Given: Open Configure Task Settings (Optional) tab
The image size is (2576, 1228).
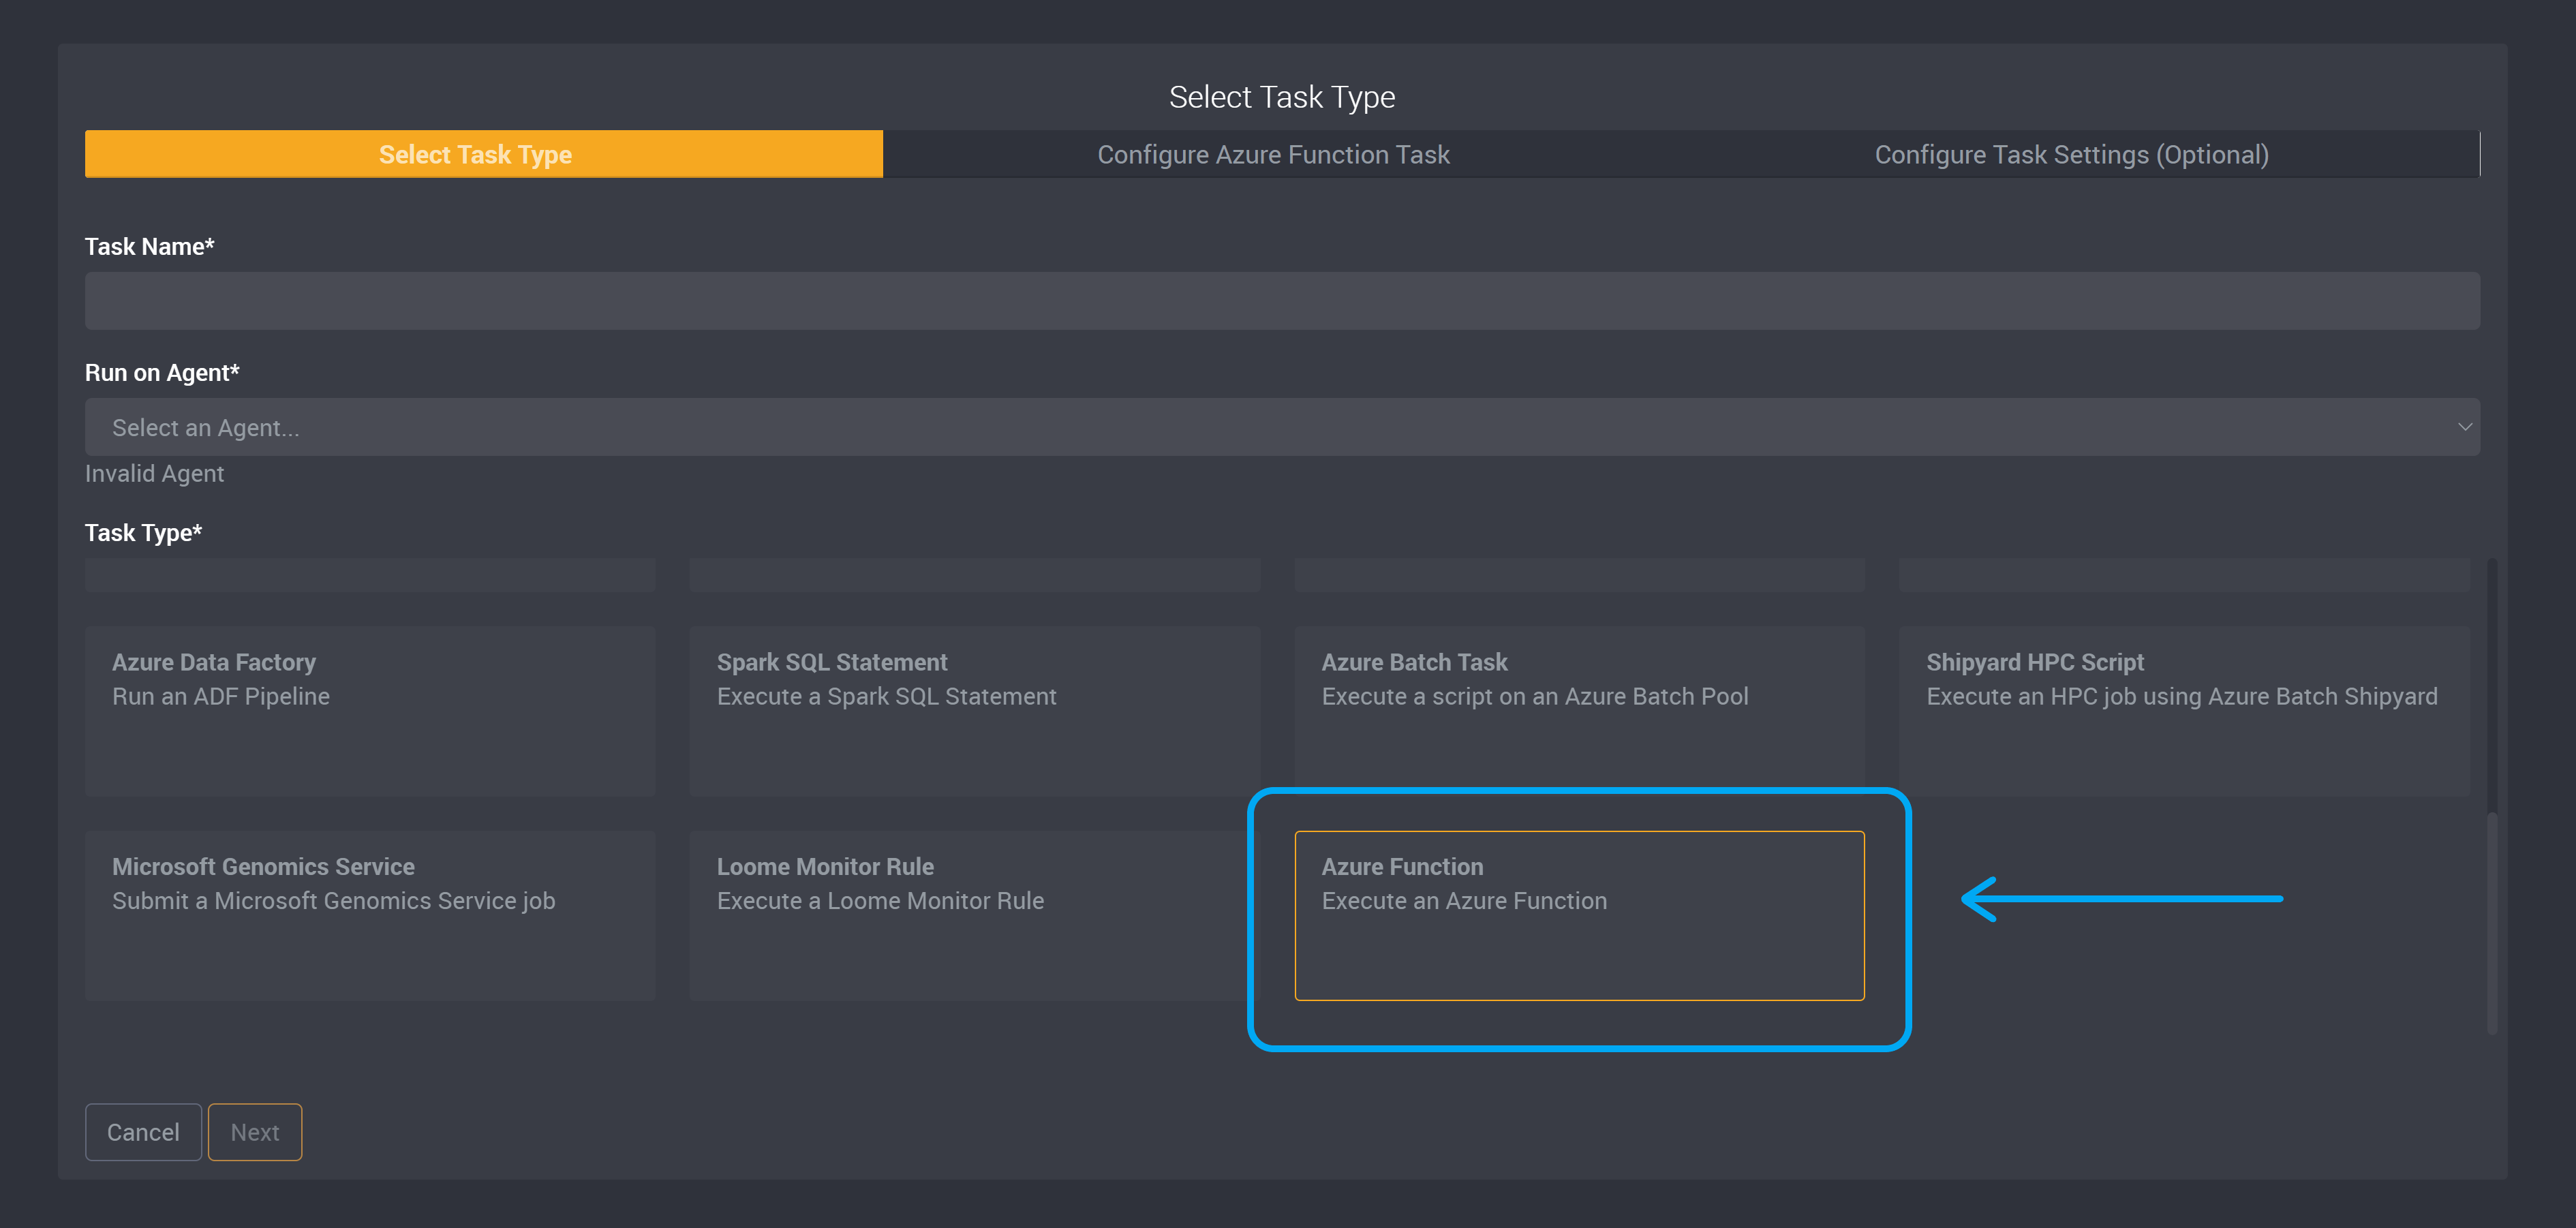Looking at the screenshot, I should [2071, 154].
